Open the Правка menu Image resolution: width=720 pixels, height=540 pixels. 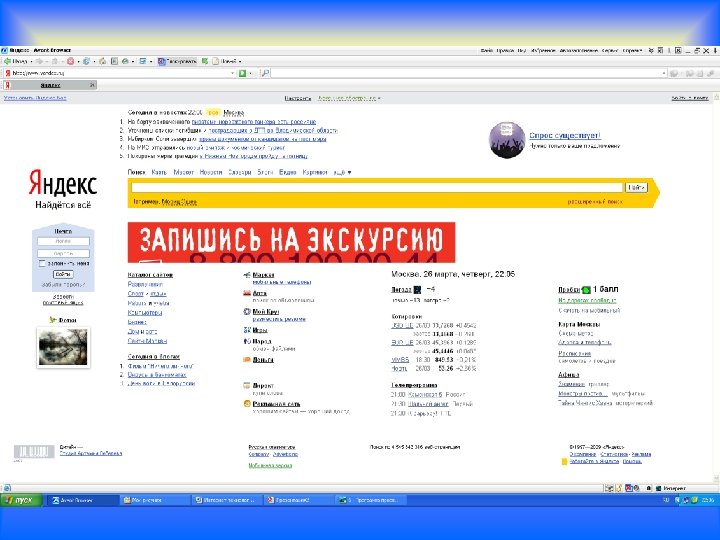click(505, 51)
